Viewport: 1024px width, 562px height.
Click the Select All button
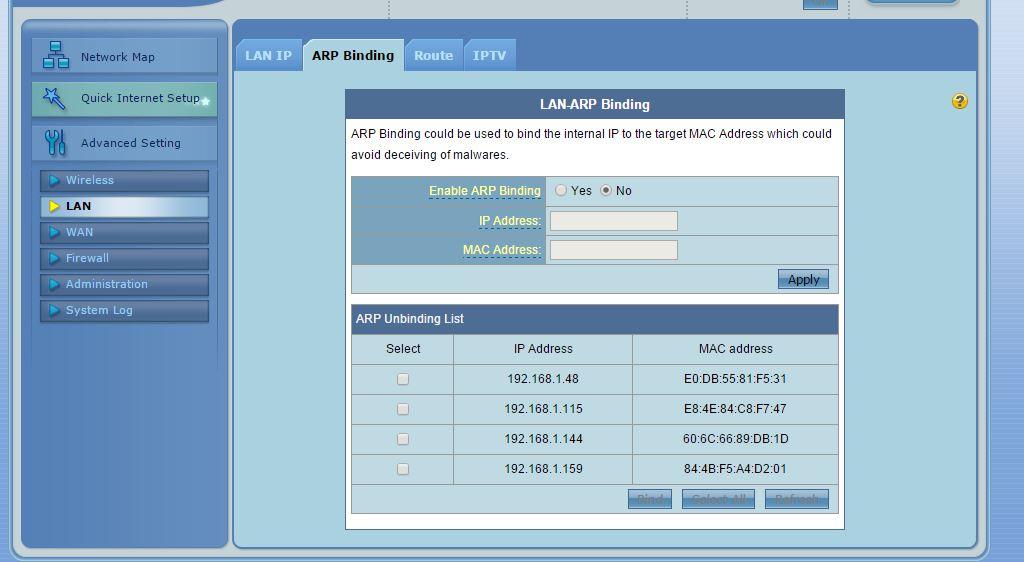click(x=718, y=499)
